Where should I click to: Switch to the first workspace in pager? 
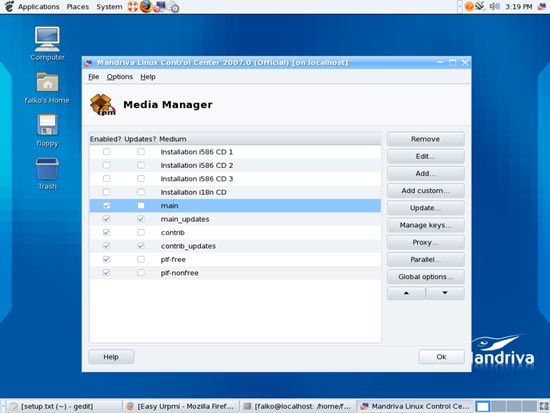click(483, 406)
